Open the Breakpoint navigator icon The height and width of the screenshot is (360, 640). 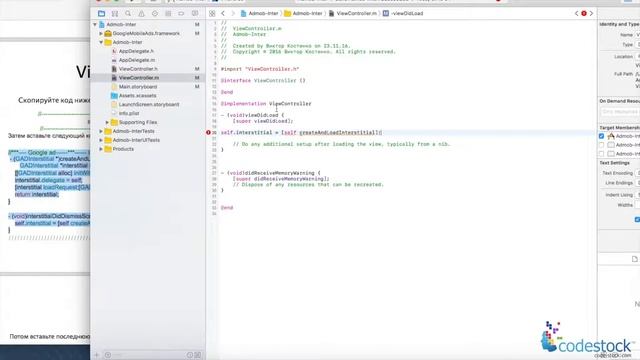click(181, 13)
